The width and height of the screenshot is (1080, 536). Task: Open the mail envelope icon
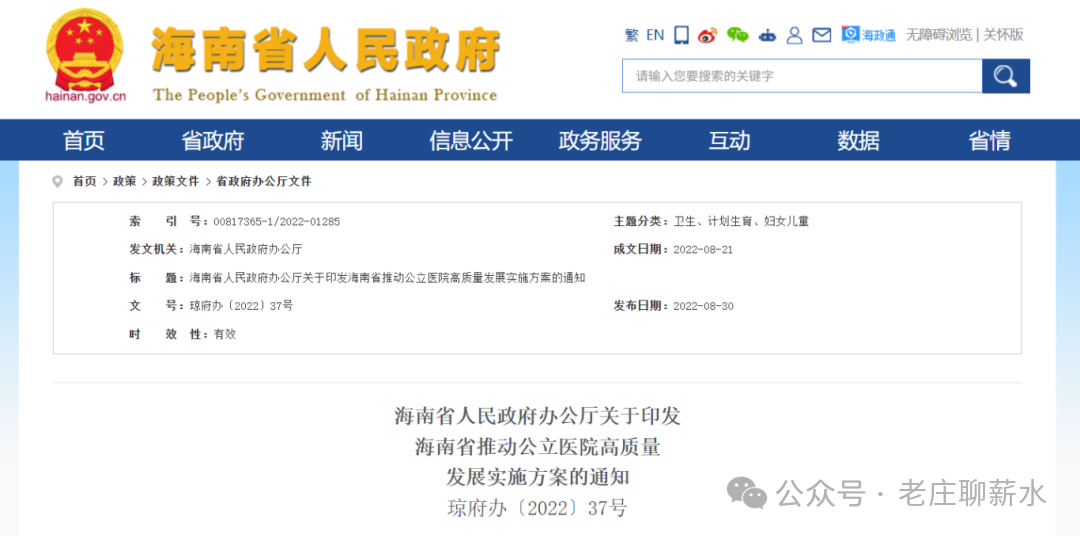[822, 35]
